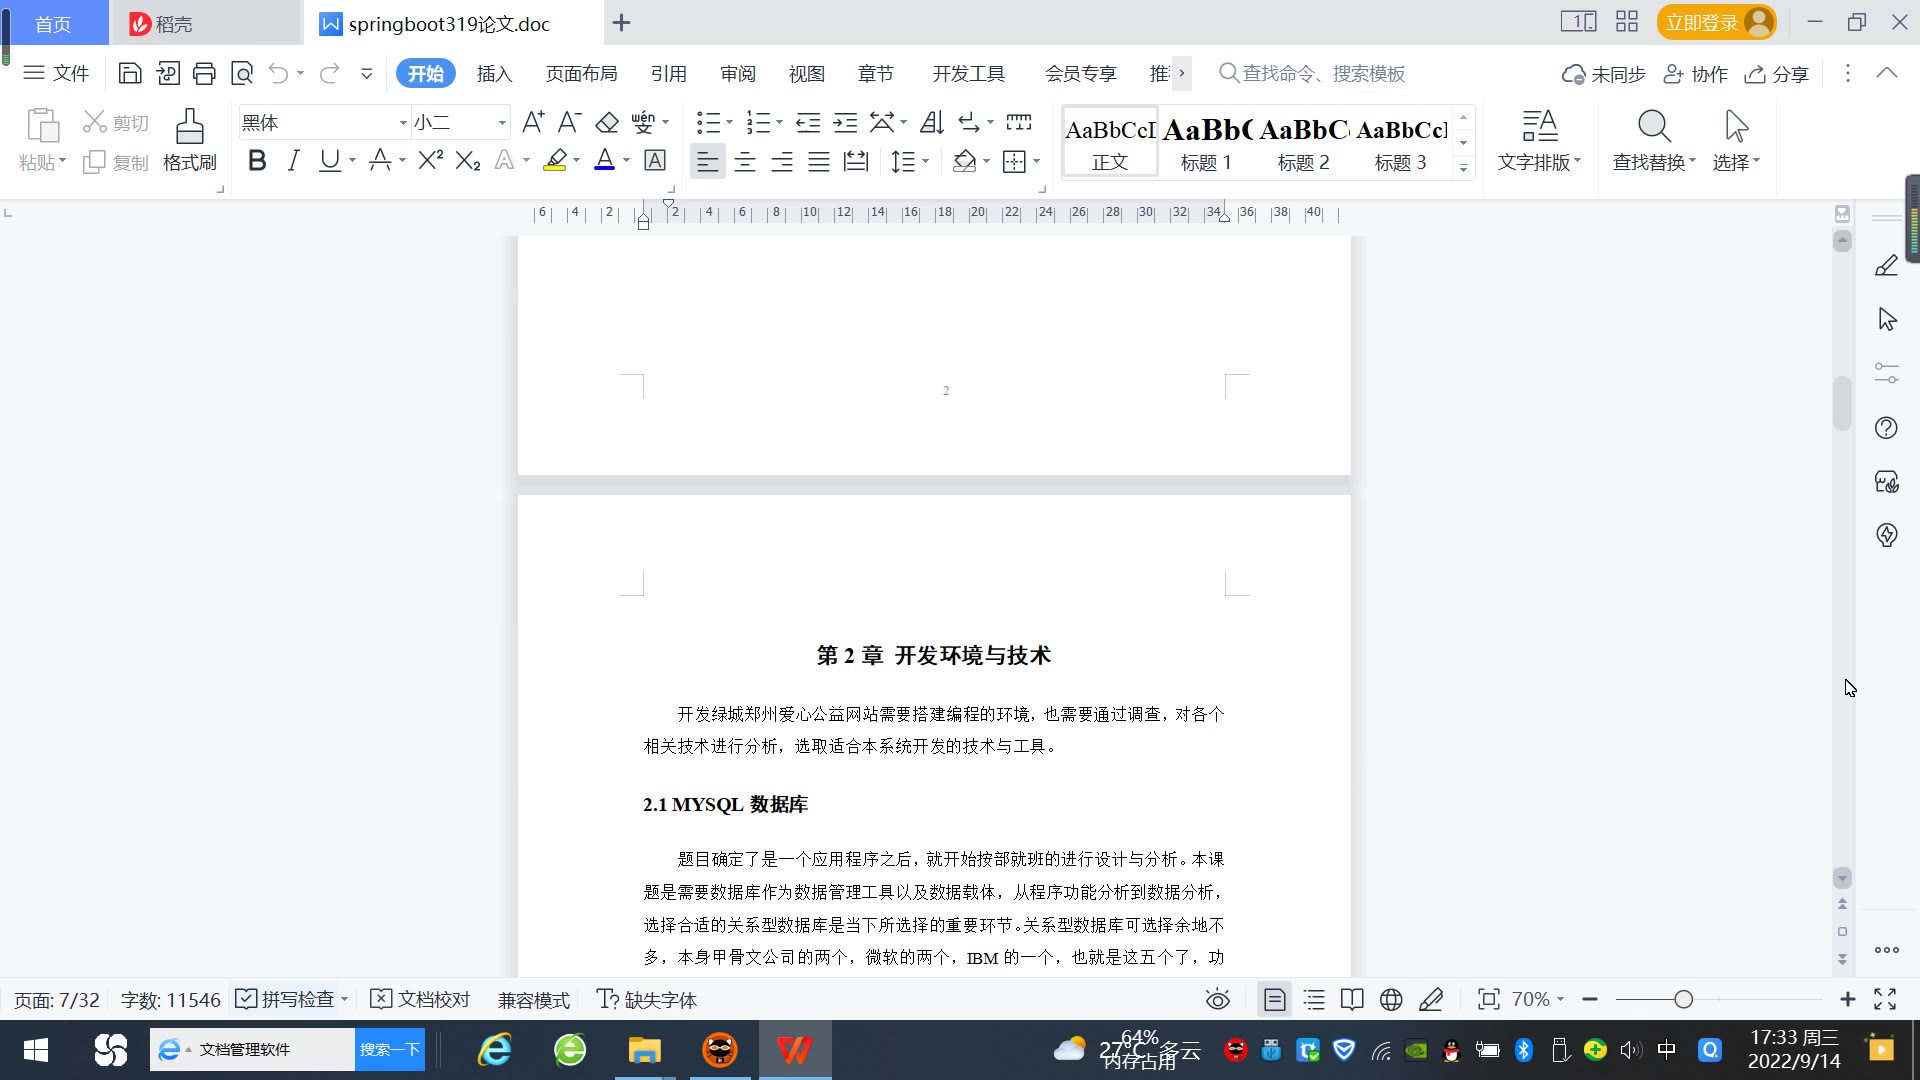The image size is (1920, 1080).
Task: Expand the font size dropdown showing 小二
Action: coord(502,123)
